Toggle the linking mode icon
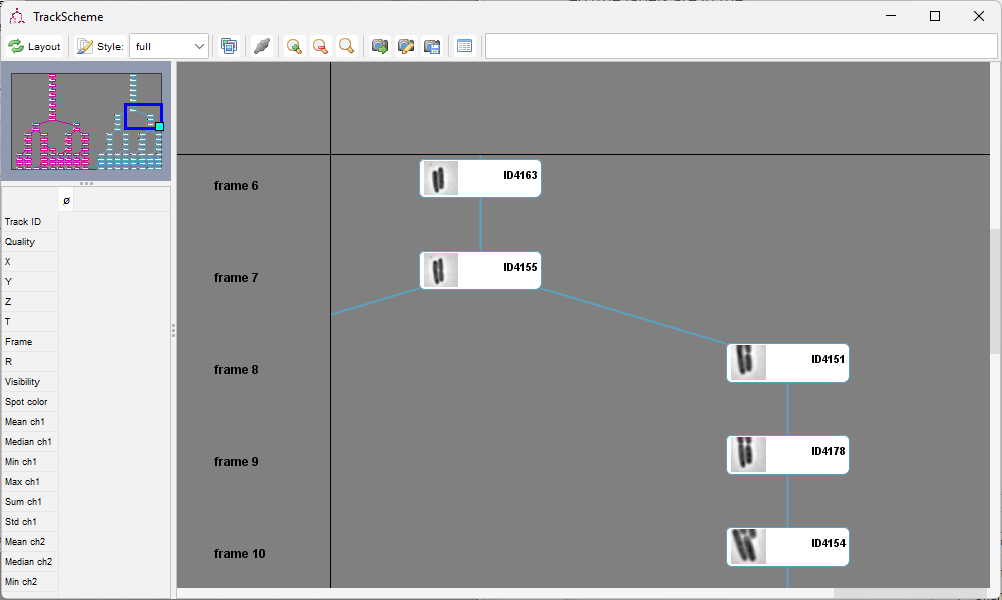This screenshot has width=1002, height=600. click(x=261, y=47)
